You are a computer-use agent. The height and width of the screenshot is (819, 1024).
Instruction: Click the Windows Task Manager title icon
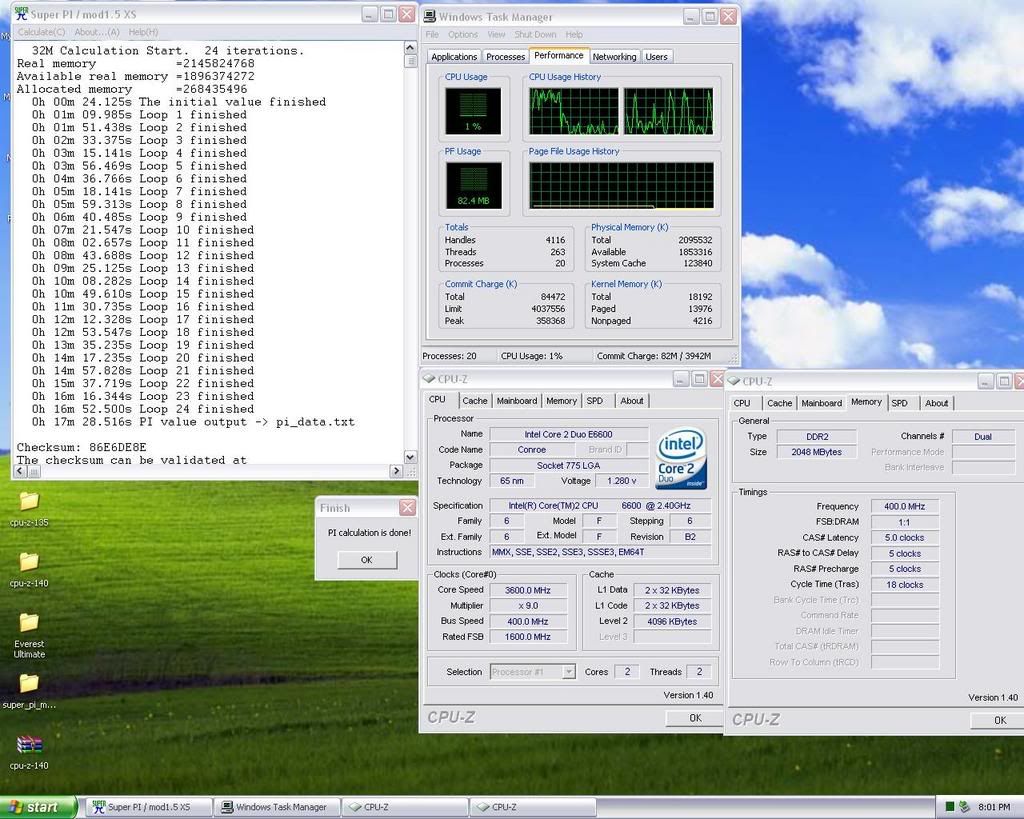pyautogui.click(x=429, y=16)
